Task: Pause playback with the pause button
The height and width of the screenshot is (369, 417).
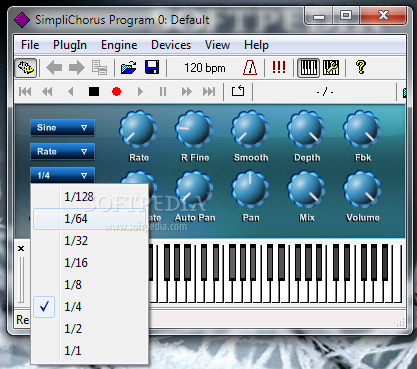Action: pos(163,91)
